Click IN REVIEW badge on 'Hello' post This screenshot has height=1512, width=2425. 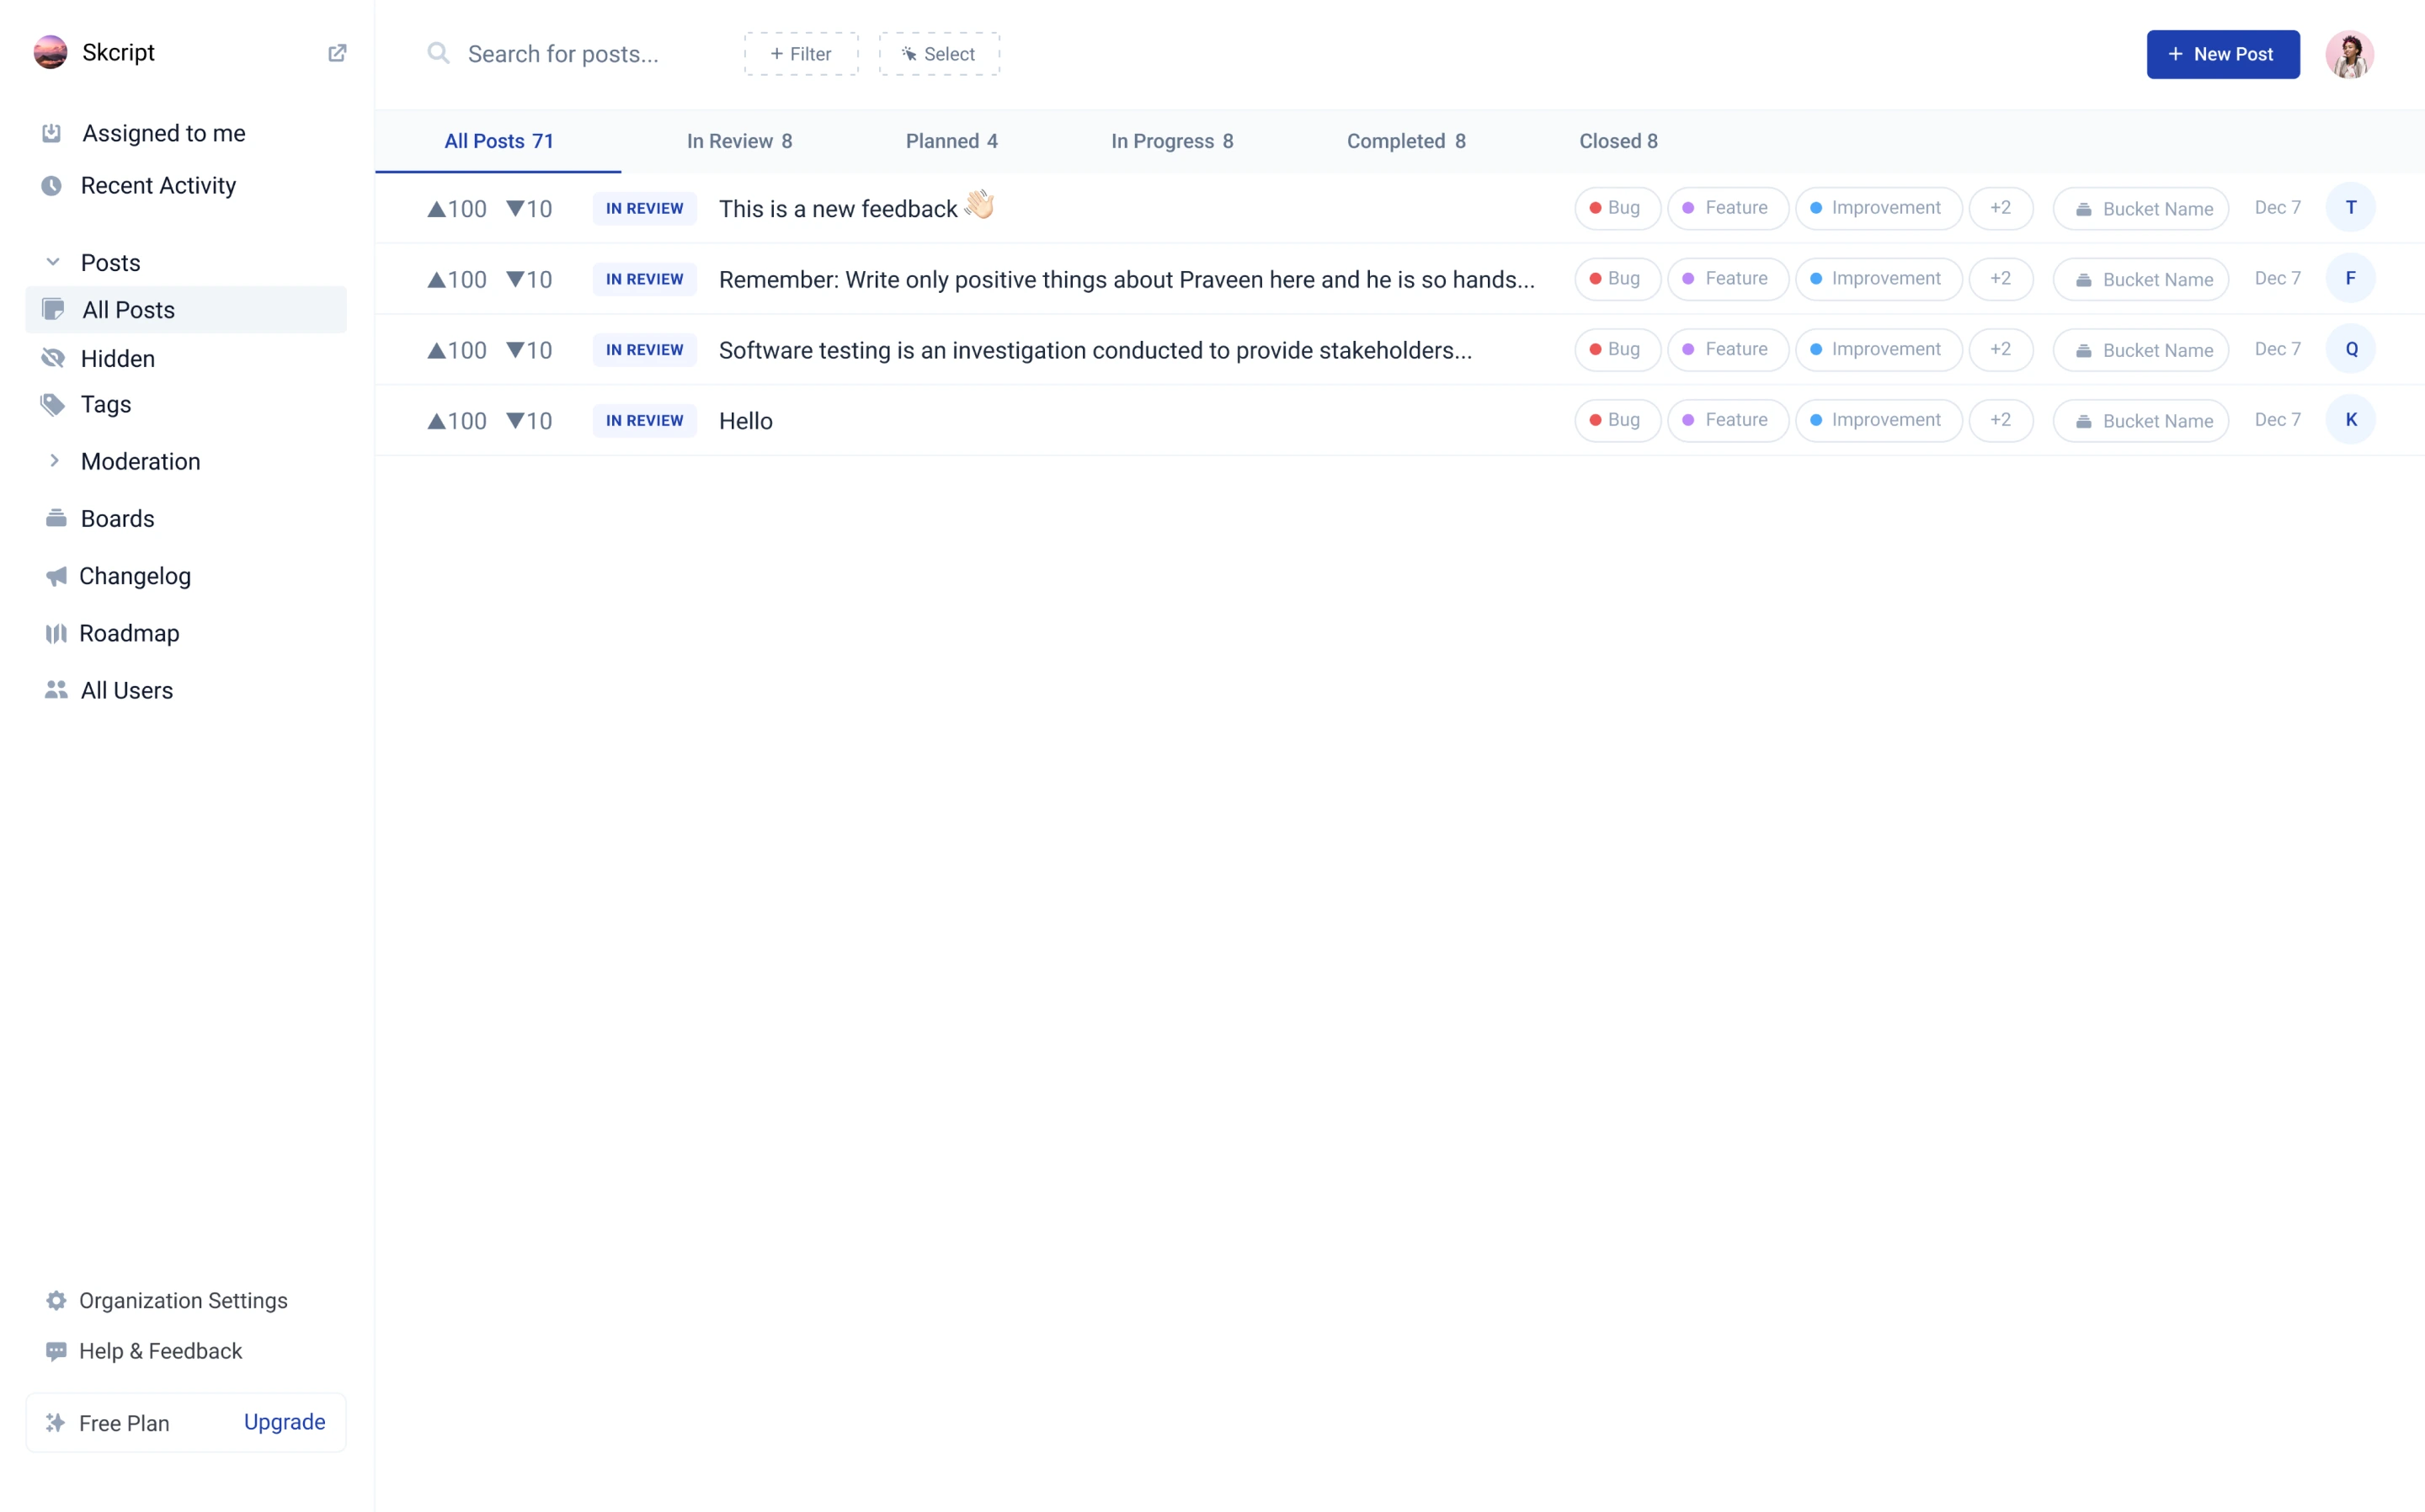644,420
